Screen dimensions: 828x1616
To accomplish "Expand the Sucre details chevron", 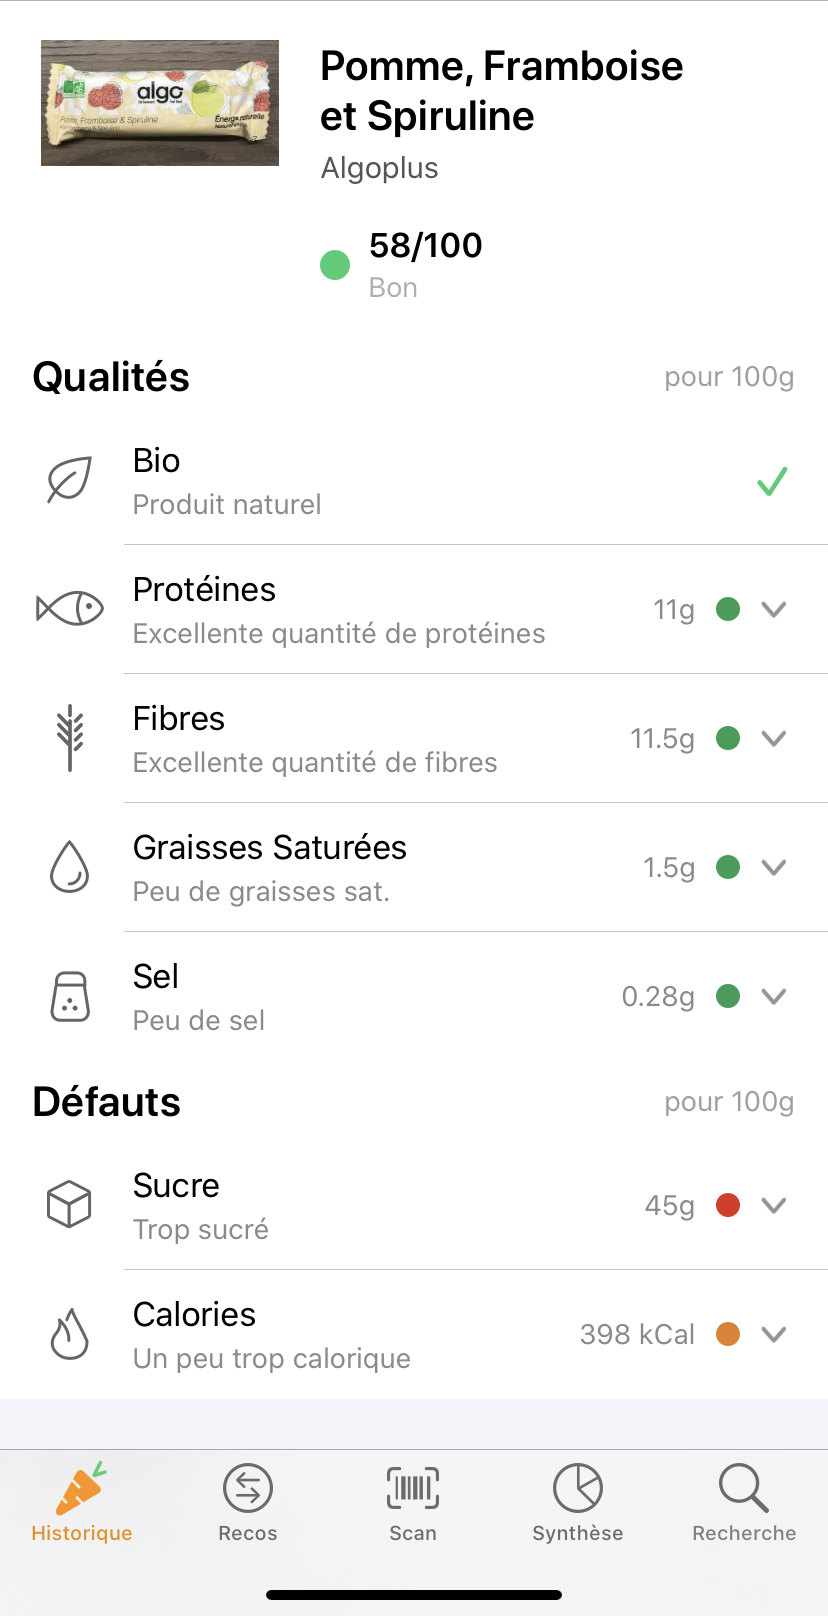I will 774,1205.
